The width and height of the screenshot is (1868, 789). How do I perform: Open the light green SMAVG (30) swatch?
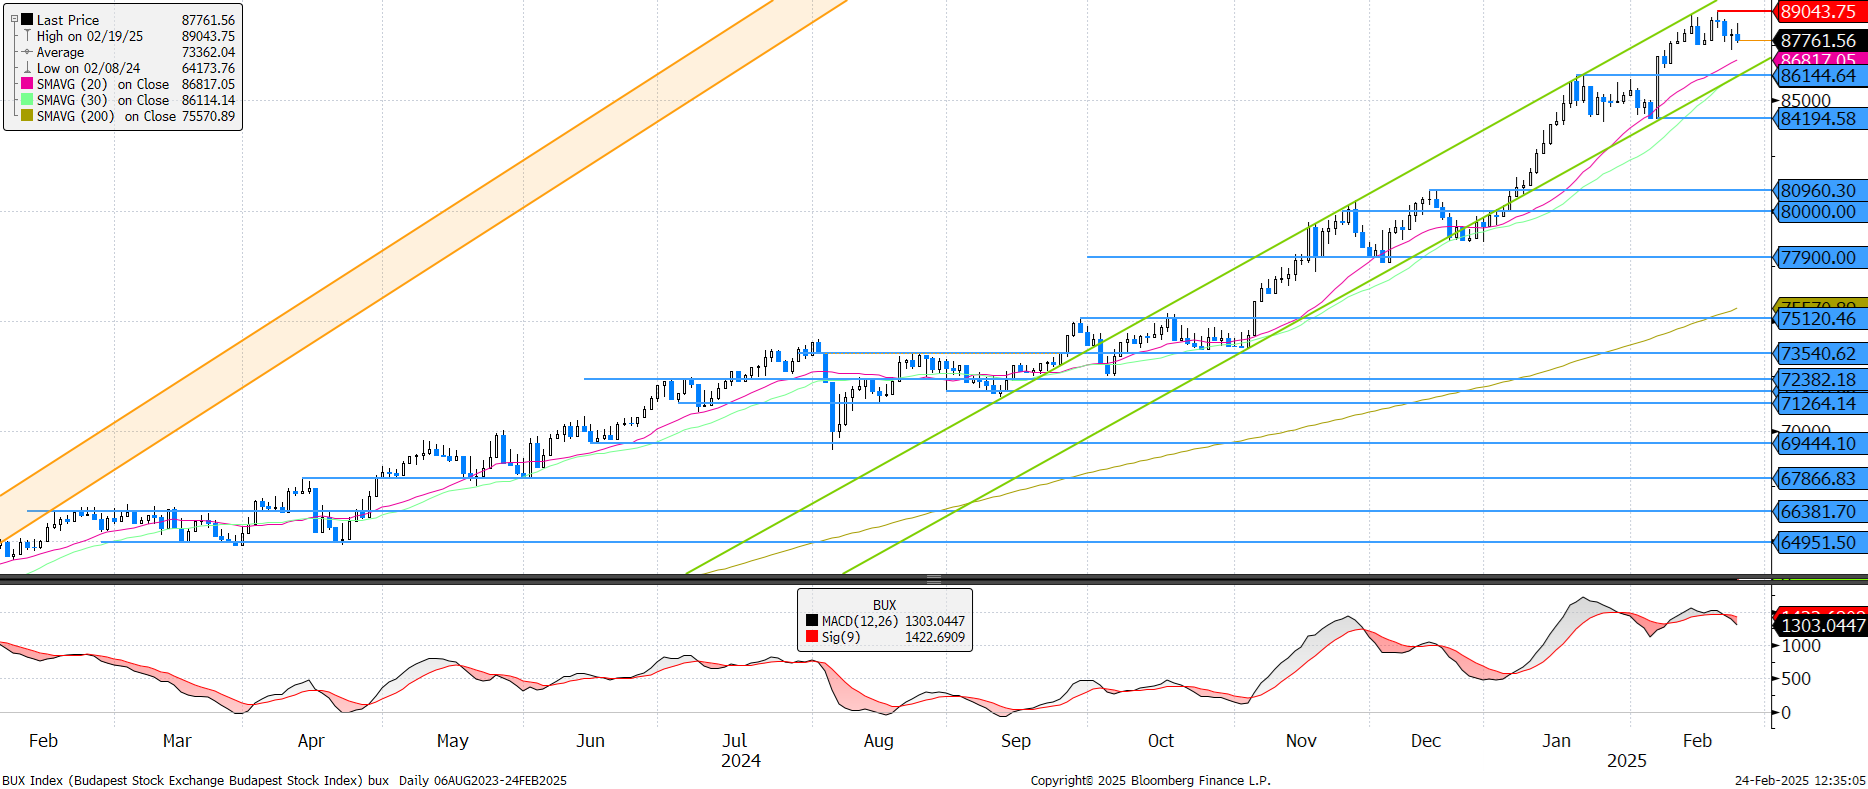[x=27, y=100]
